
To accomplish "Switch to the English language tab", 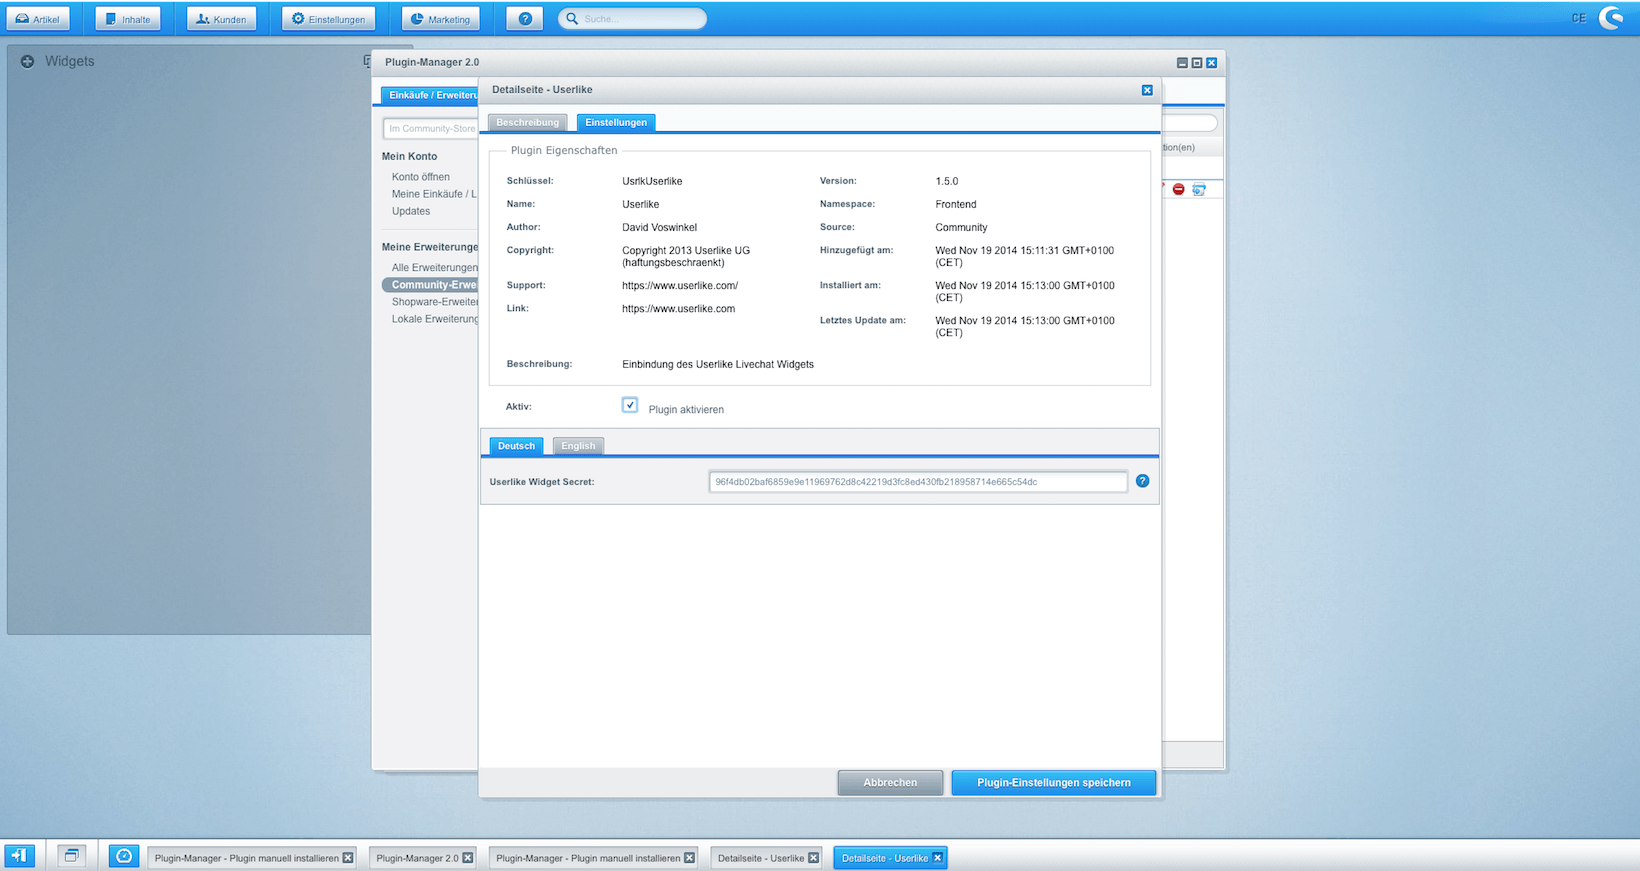I will click(x=578, y=446).
